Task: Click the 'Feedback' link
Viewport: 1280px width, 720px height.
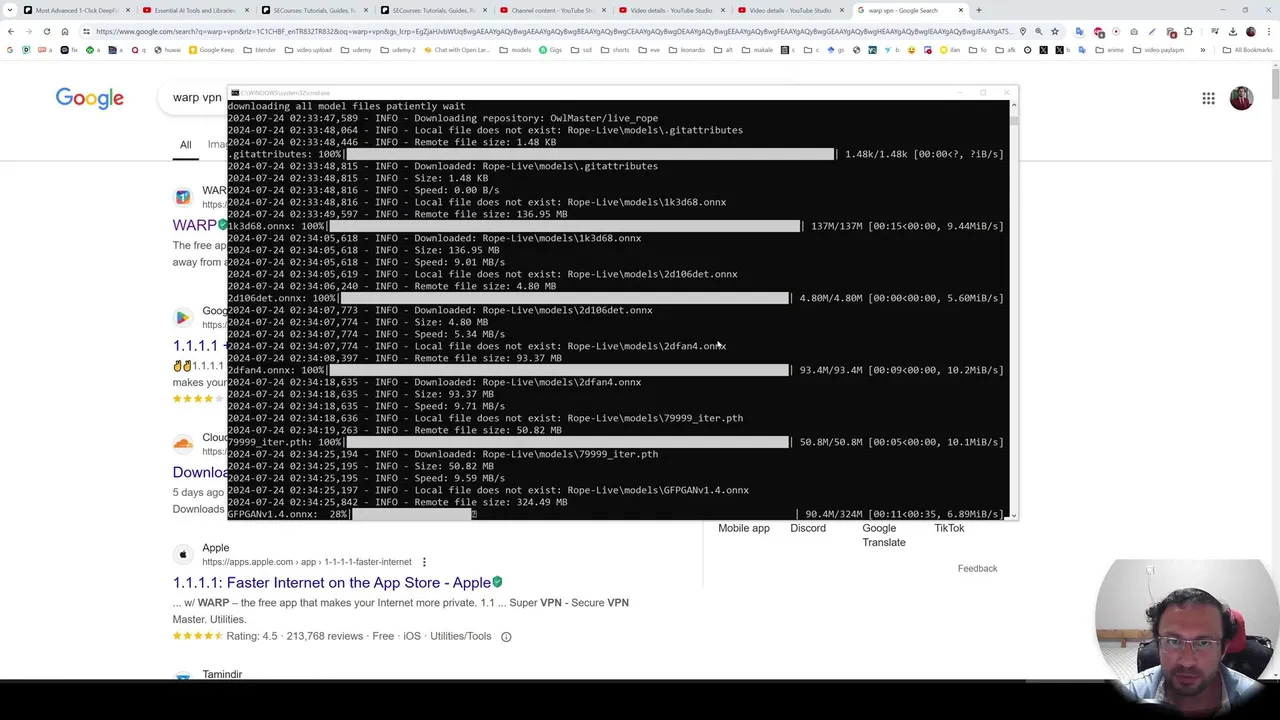Action: point(977,569)
